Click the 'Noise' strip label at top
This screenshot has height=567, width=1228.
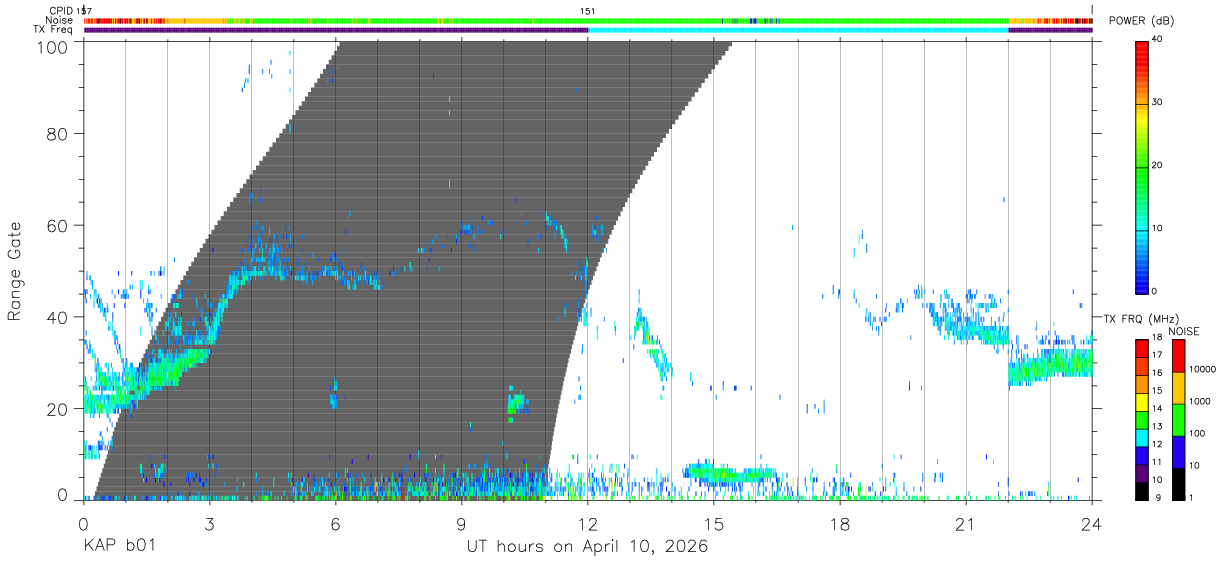click(x=60, y=20)
